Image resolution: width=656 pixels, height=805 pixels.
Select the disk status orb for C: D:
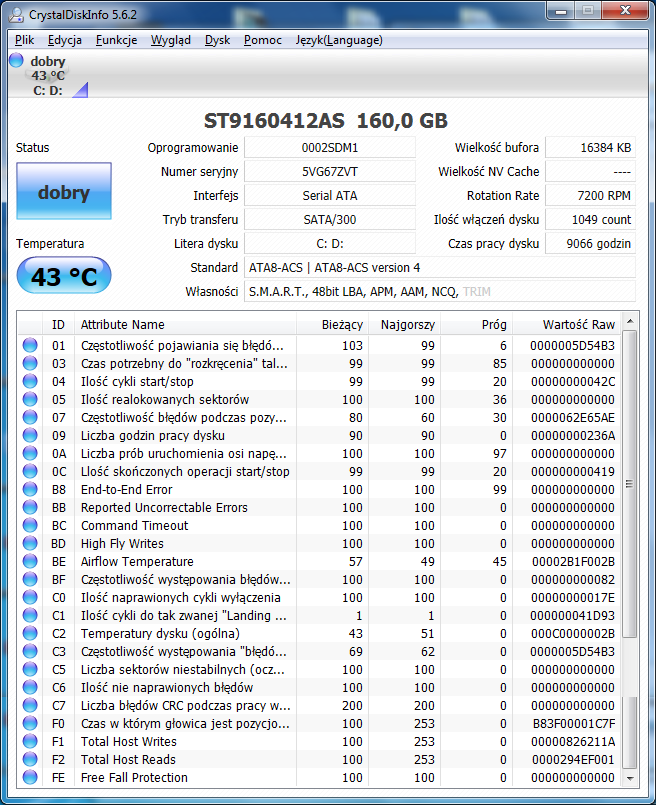(x=16, y=60)
